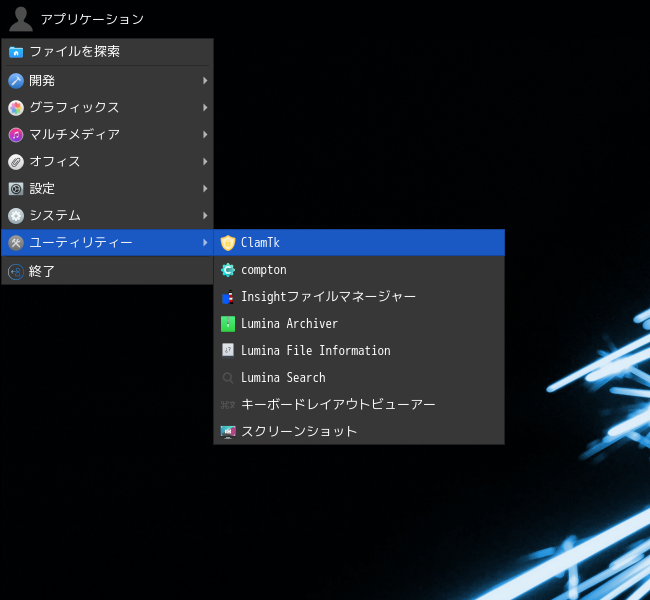
Task: Open the アプリケーション menu label
Action: pos(92,19)
